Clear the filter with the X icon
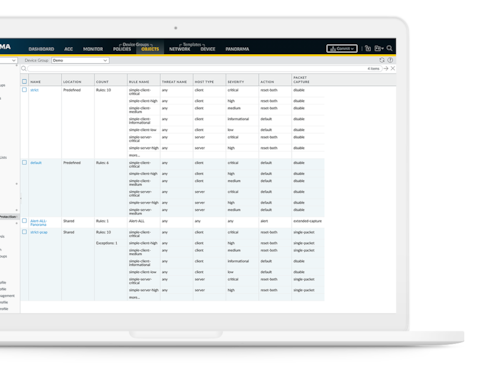480x367 pixels. (393, 68)
